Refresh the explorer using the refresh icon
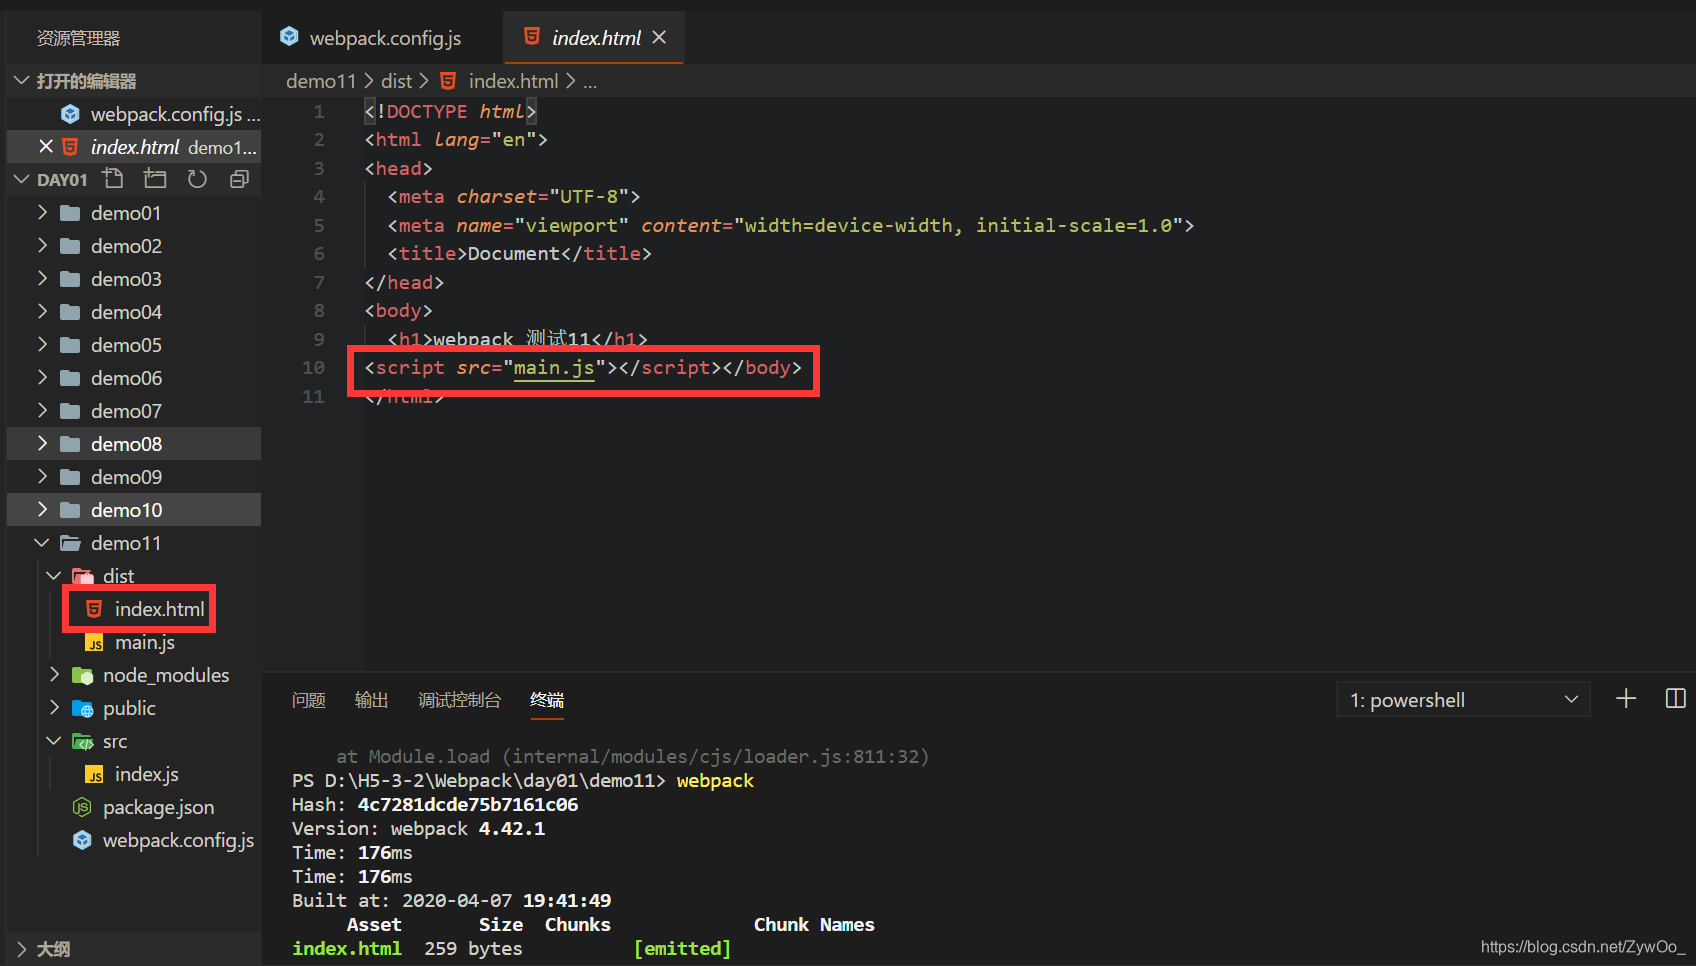This screenshot has width=1696, height=966. click(197, 179)
